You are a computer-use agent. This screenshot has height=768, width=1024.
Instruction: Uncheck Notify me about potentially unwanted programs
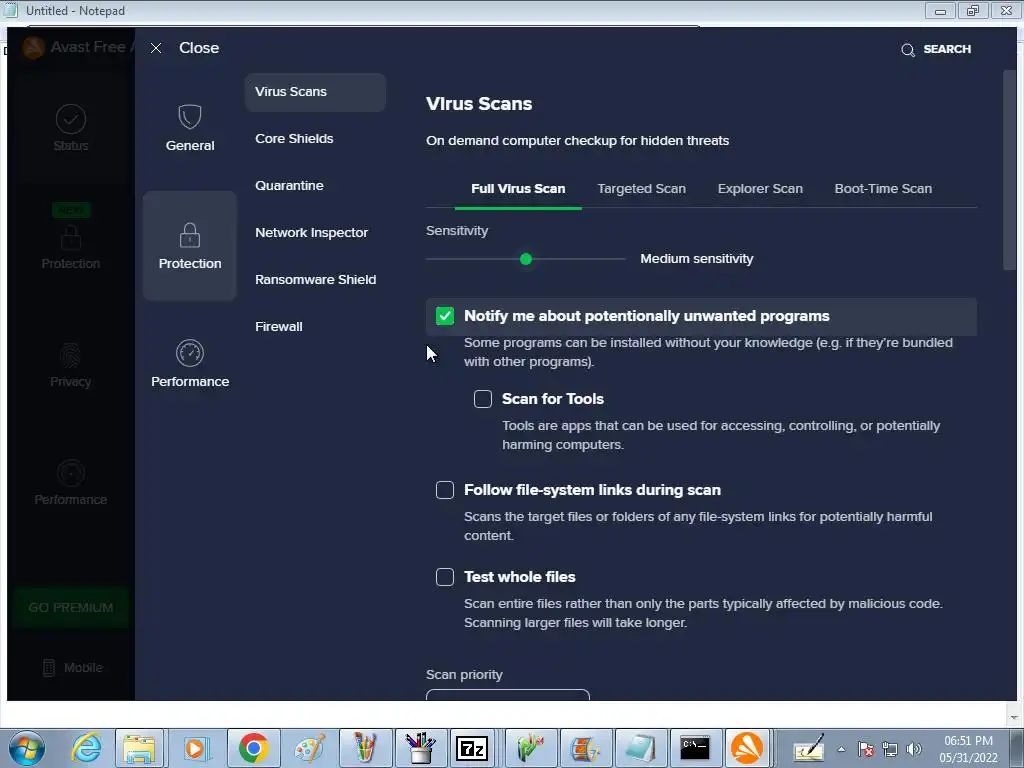tap(445, 316)
